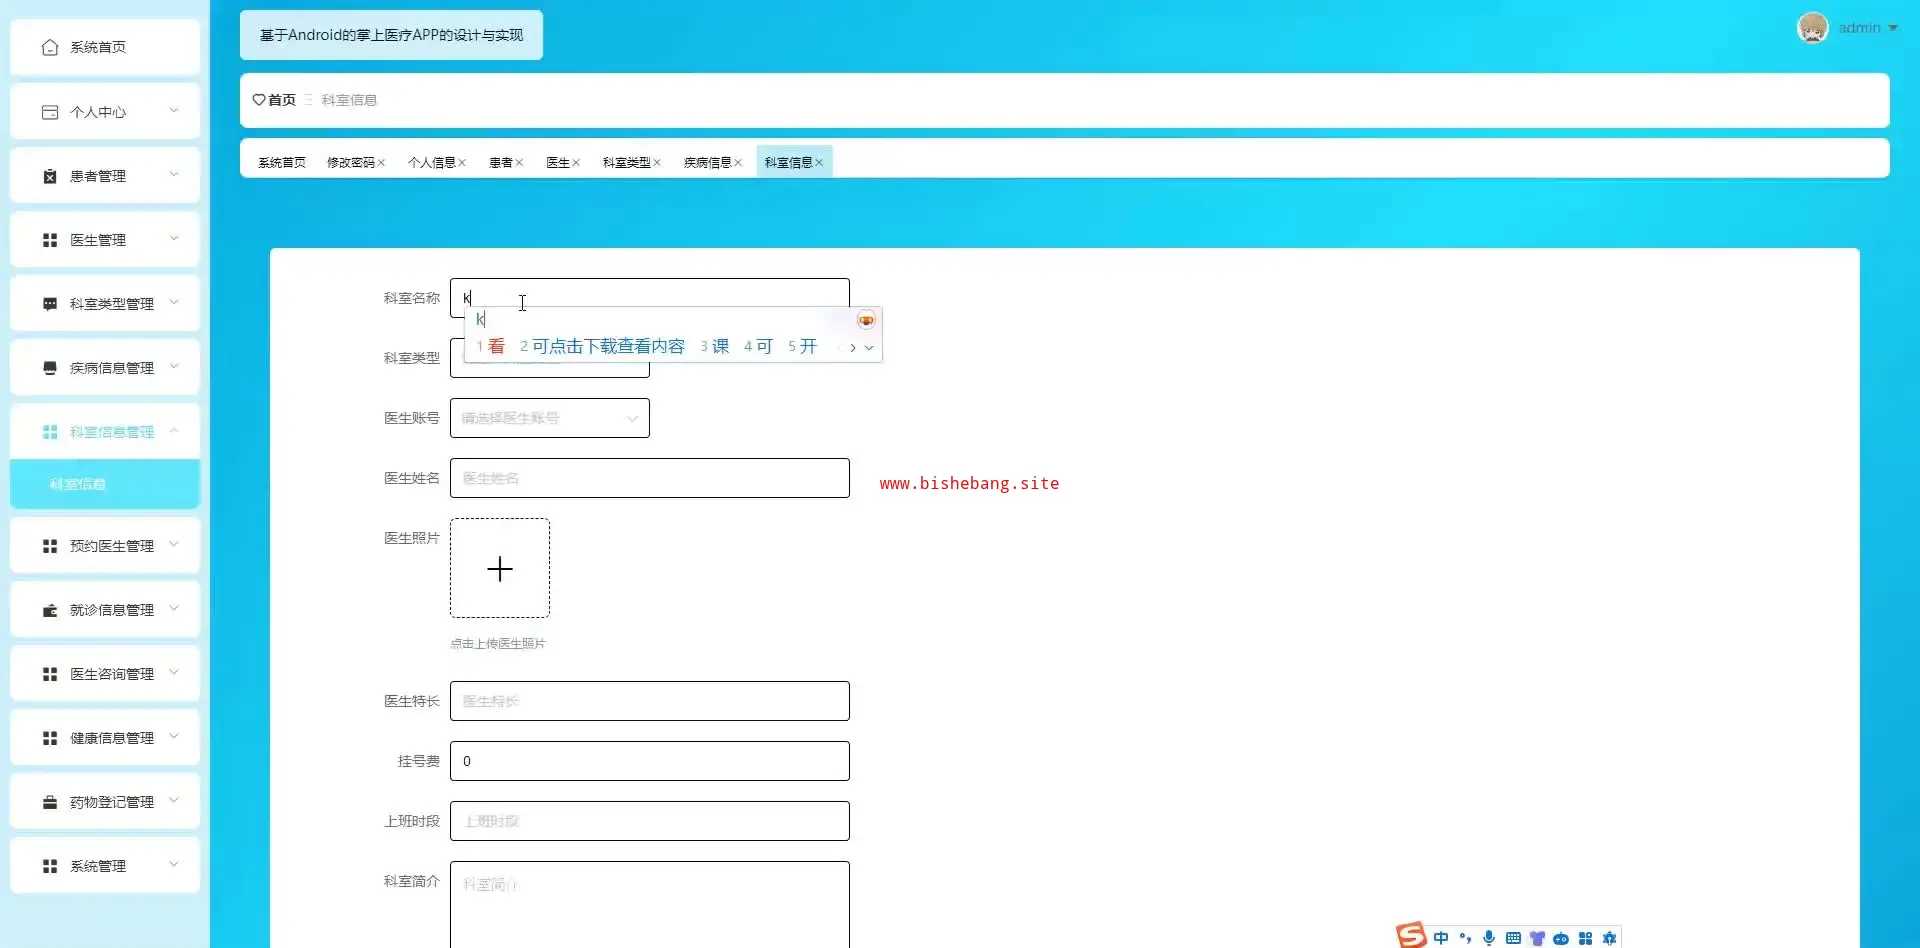The width and height of the screenshot is (1920, 948).
Task: Expand the 就诊信息管理 menu chevron
Action: (x=174, y=609)
